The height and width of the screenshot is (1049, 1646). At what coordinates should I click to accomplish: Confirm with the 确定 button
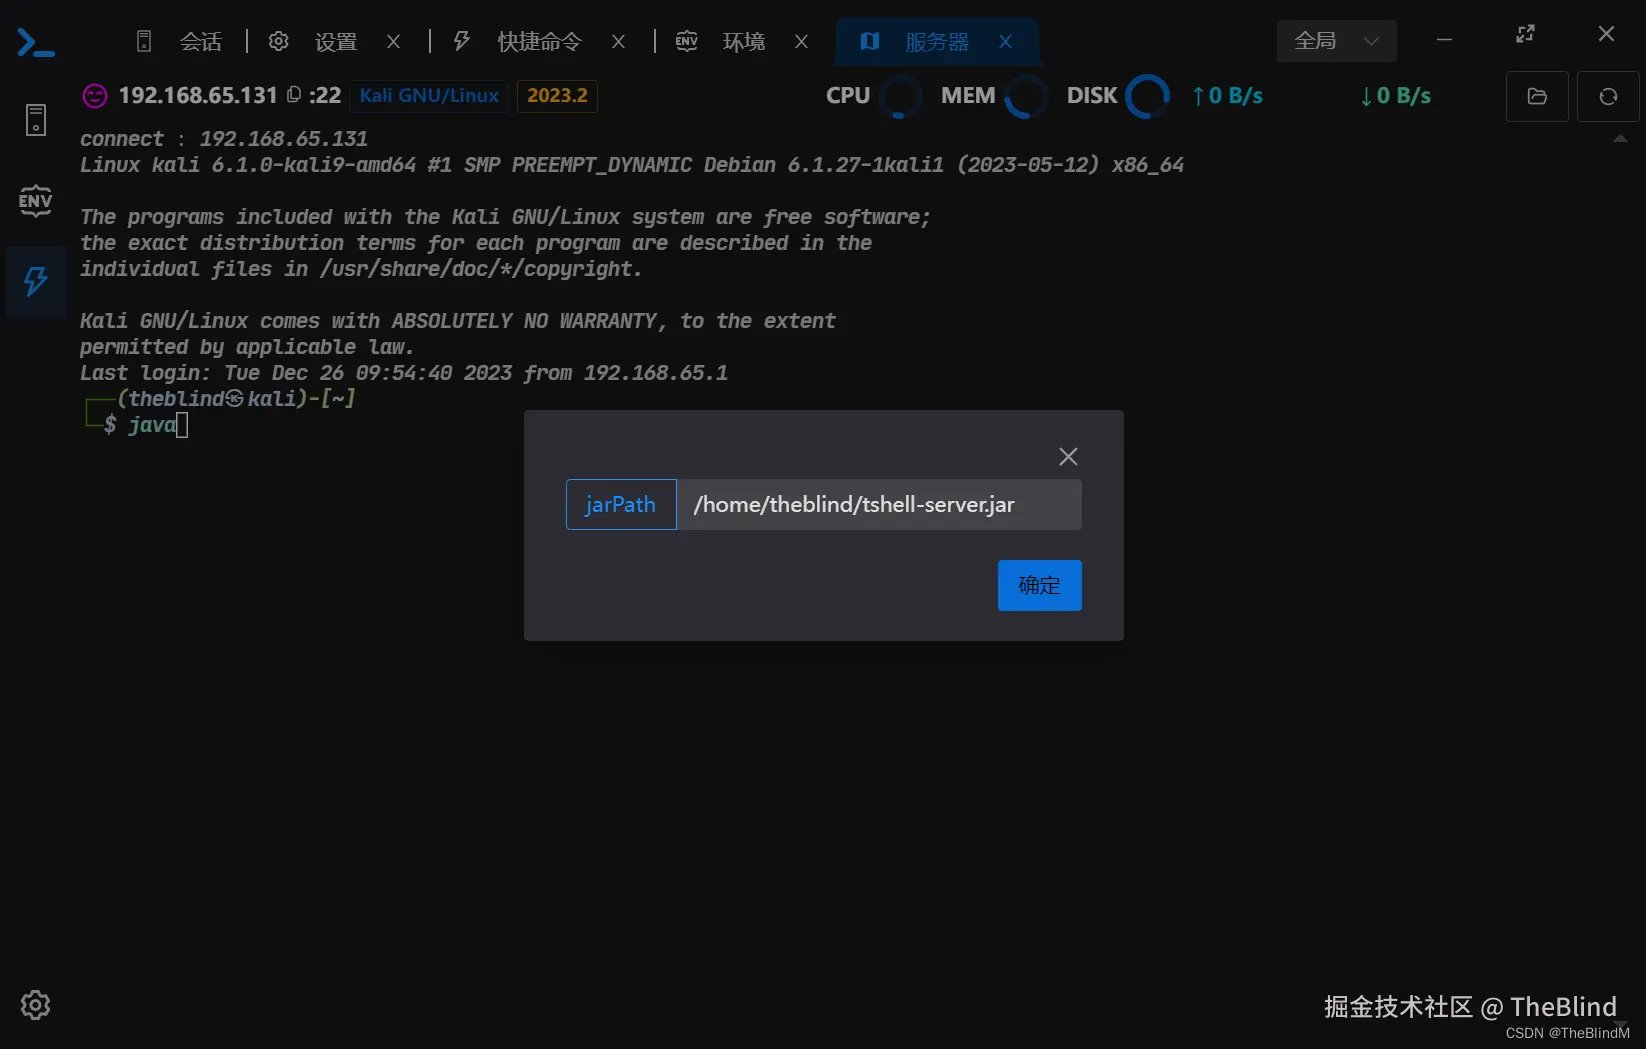1039,585
